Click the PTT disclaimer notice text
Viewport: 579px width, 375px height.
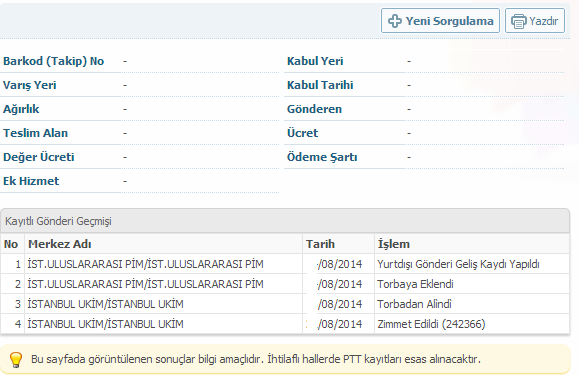256,359
